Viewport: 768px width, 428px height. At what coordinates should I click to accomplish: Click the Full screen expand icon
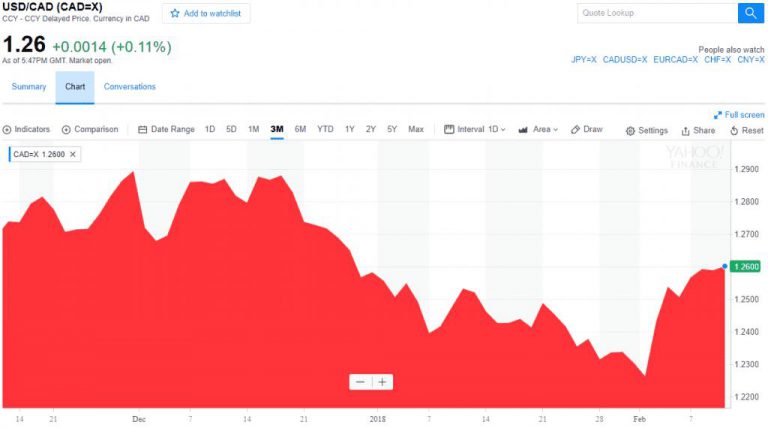tap(718, 115)
